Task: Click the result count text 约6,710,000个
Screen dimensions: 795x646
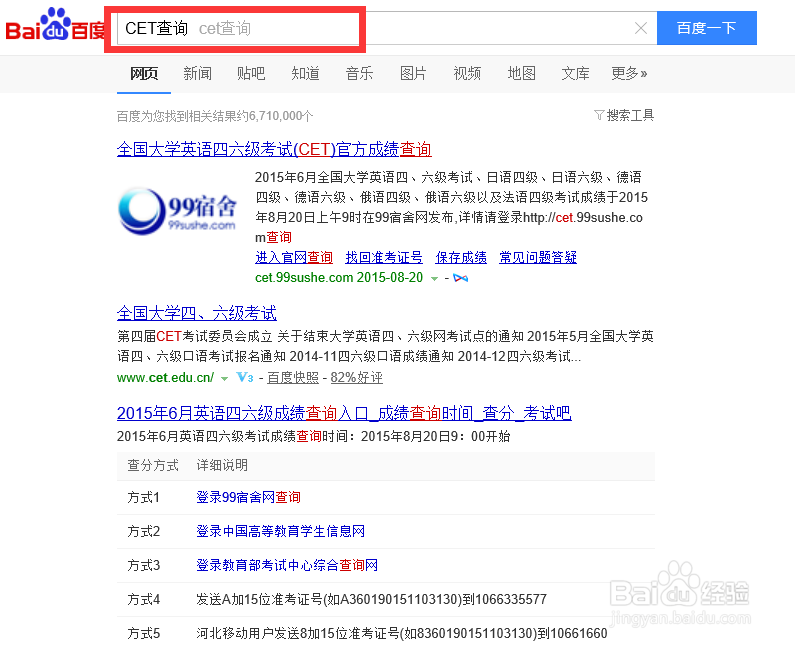Action: pos(275,116)
